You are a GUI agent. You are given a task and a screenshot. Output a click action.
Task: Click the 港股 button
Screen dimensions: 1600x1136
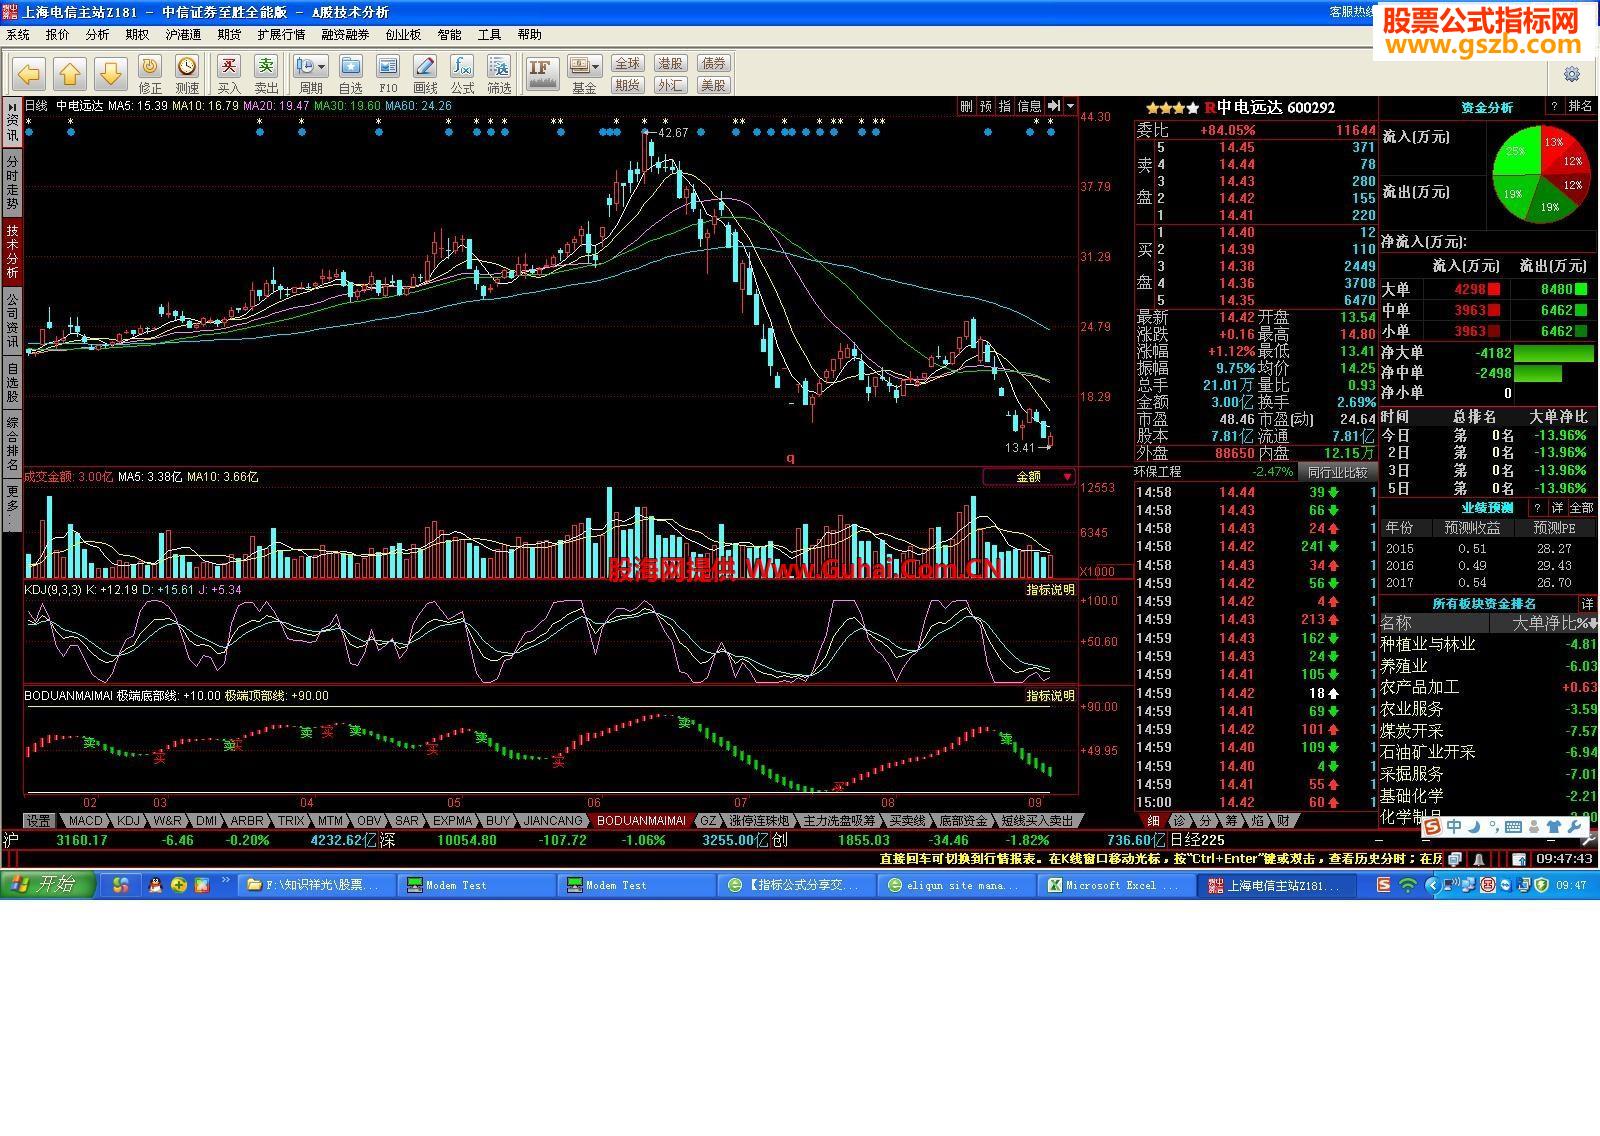coord(670,63)
